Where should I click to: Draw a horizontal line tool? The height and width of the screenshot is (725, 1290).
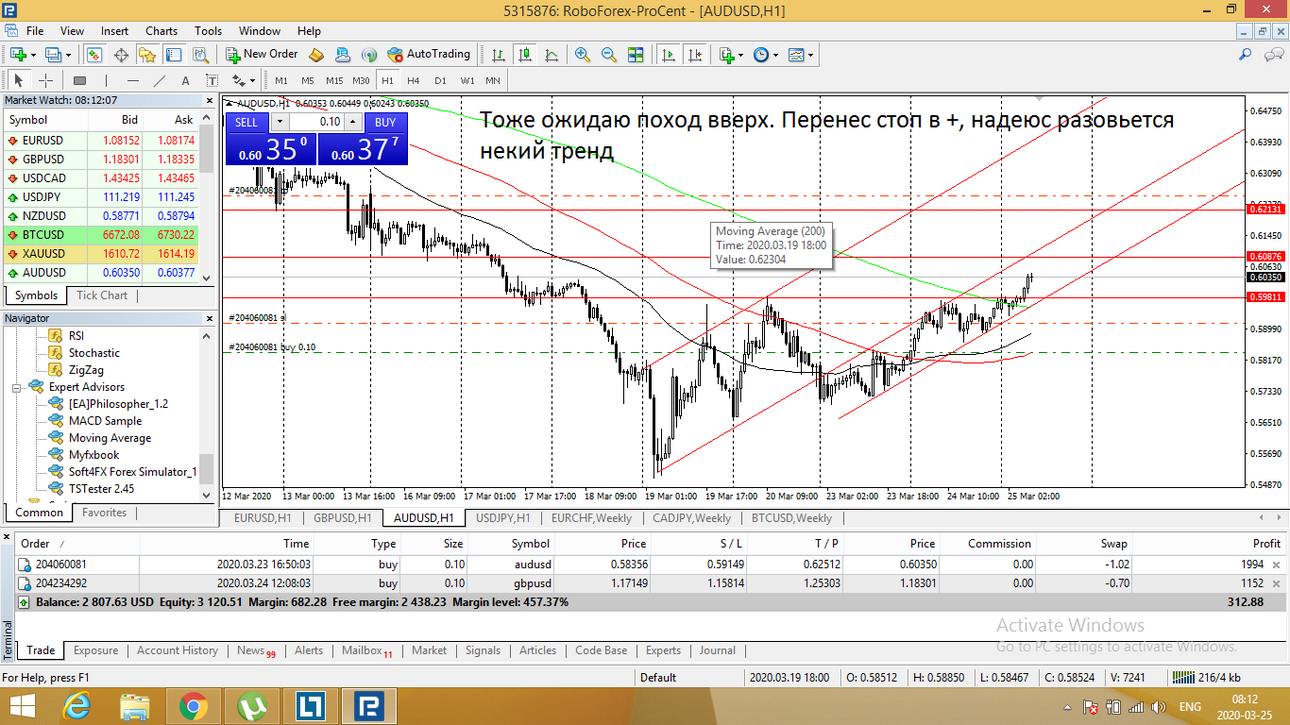click(132, 80)
